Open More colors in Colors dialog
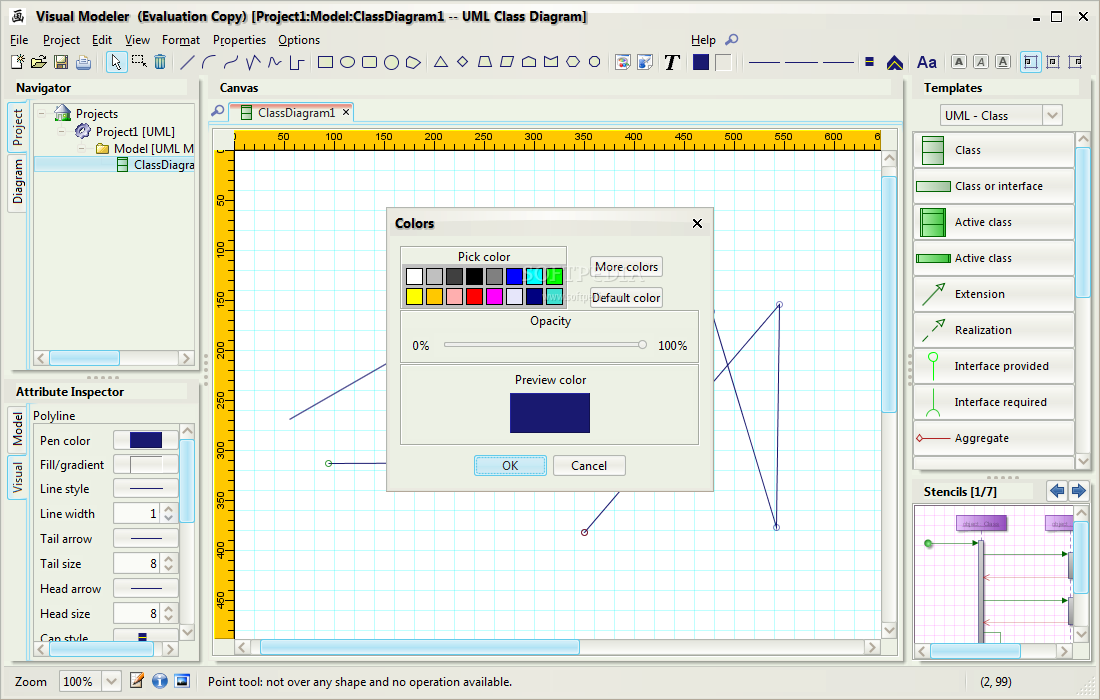Image resolution: width=1100 pixels, height=700 pixels. 626,267
